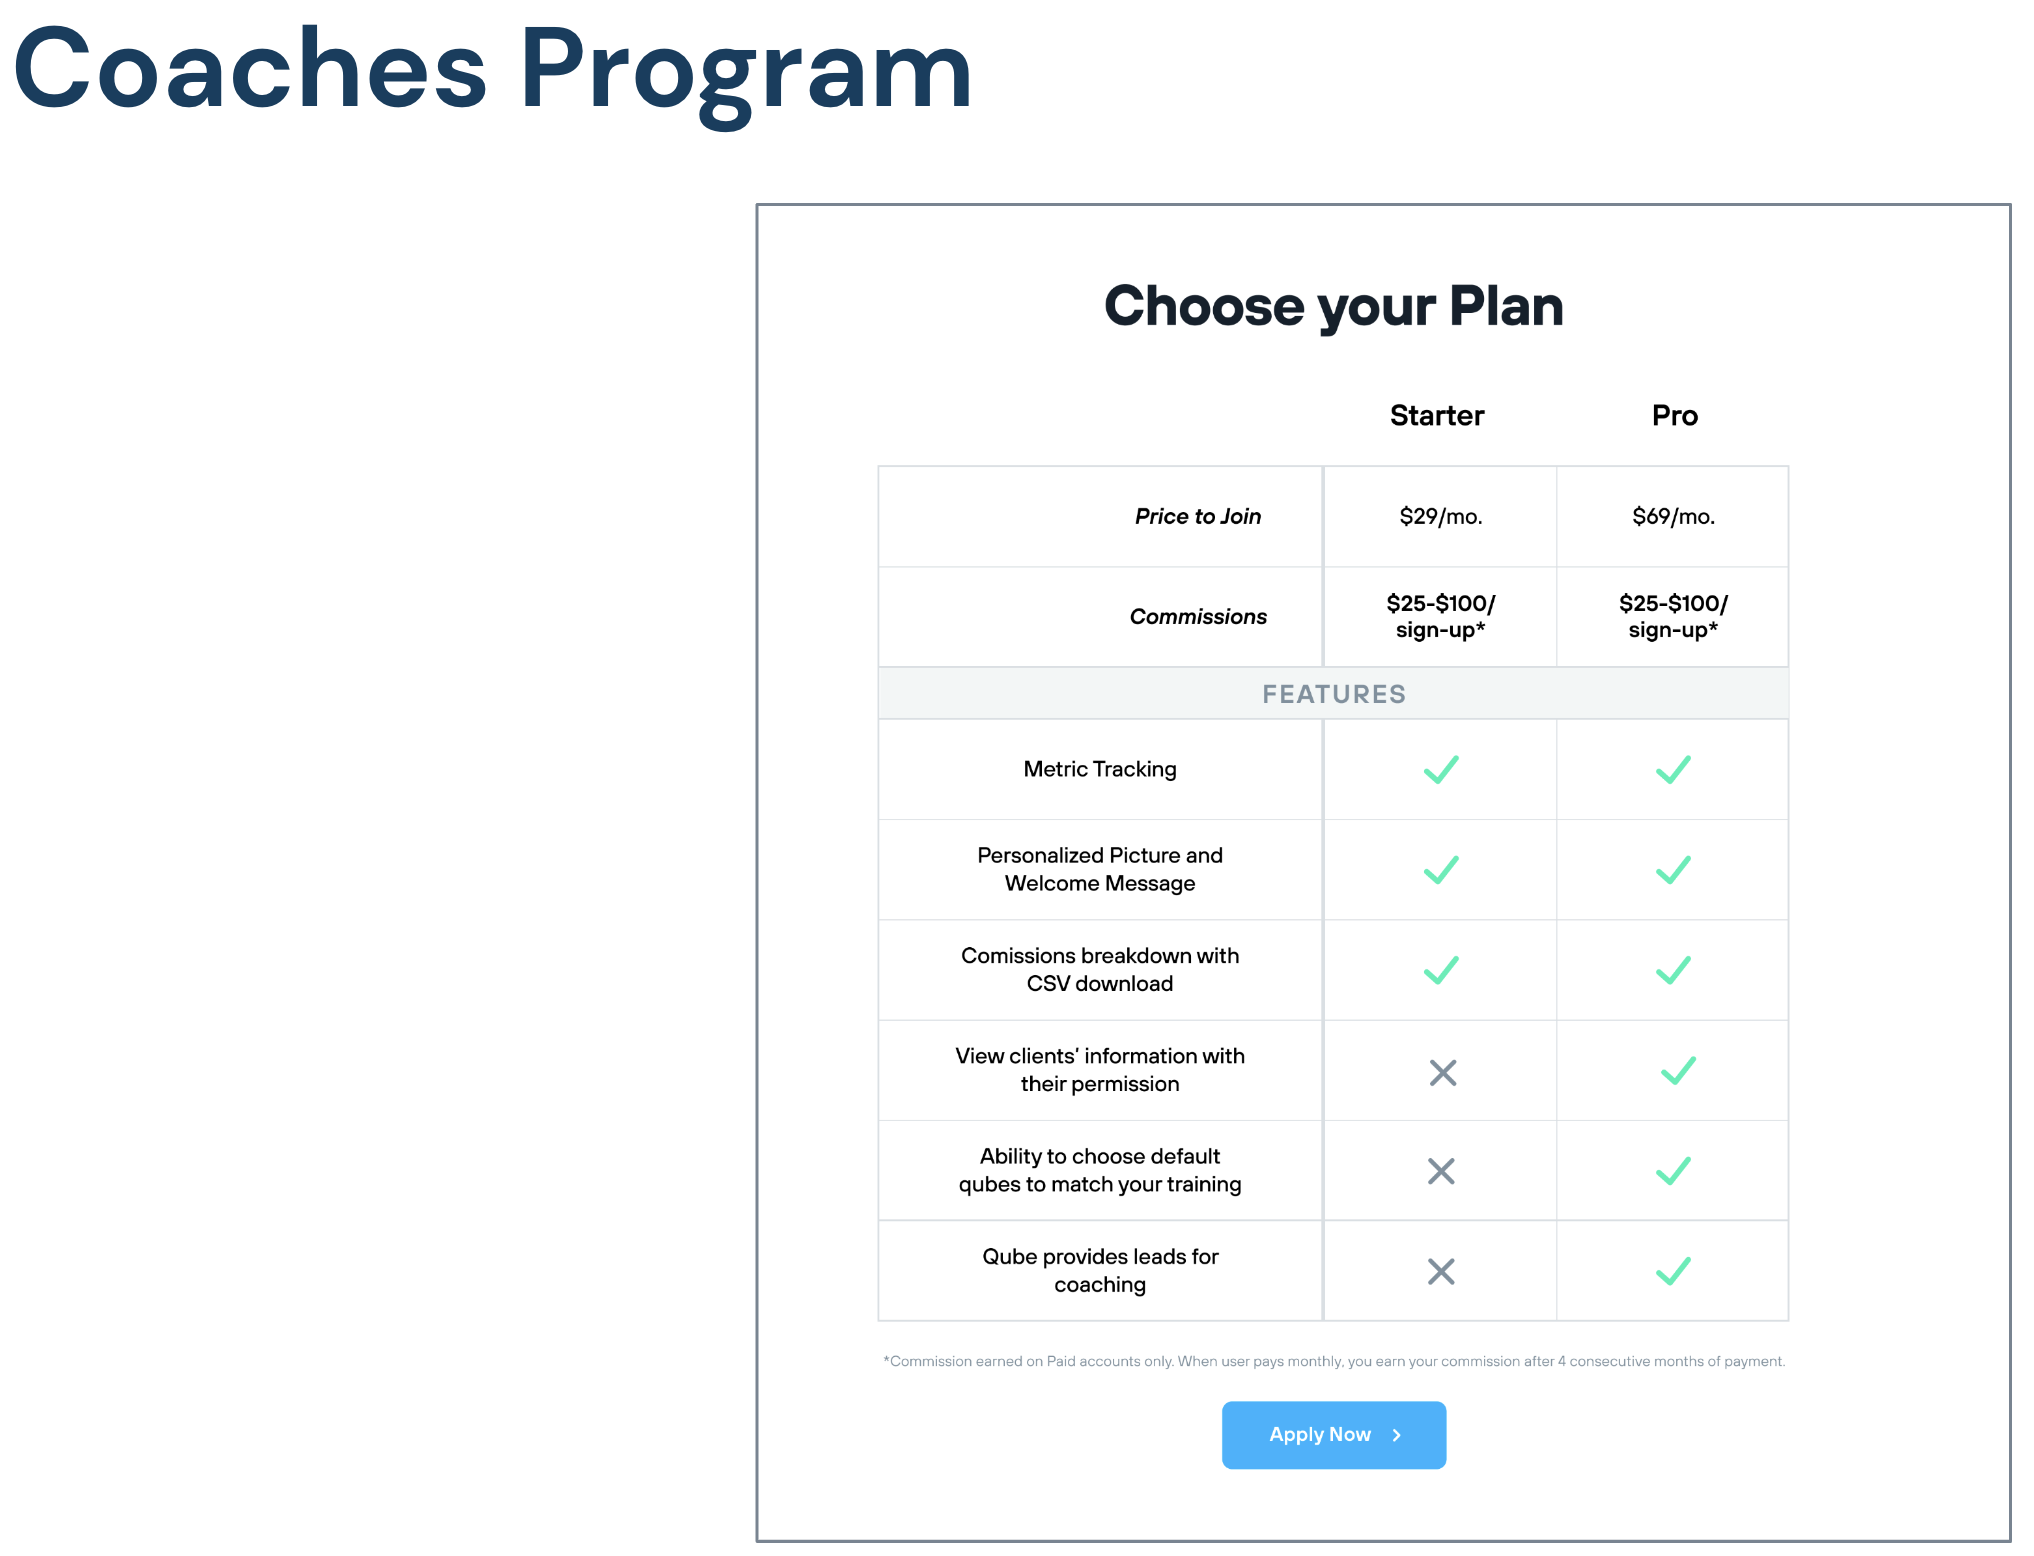Click the FEATURES section header bar

1333,693
